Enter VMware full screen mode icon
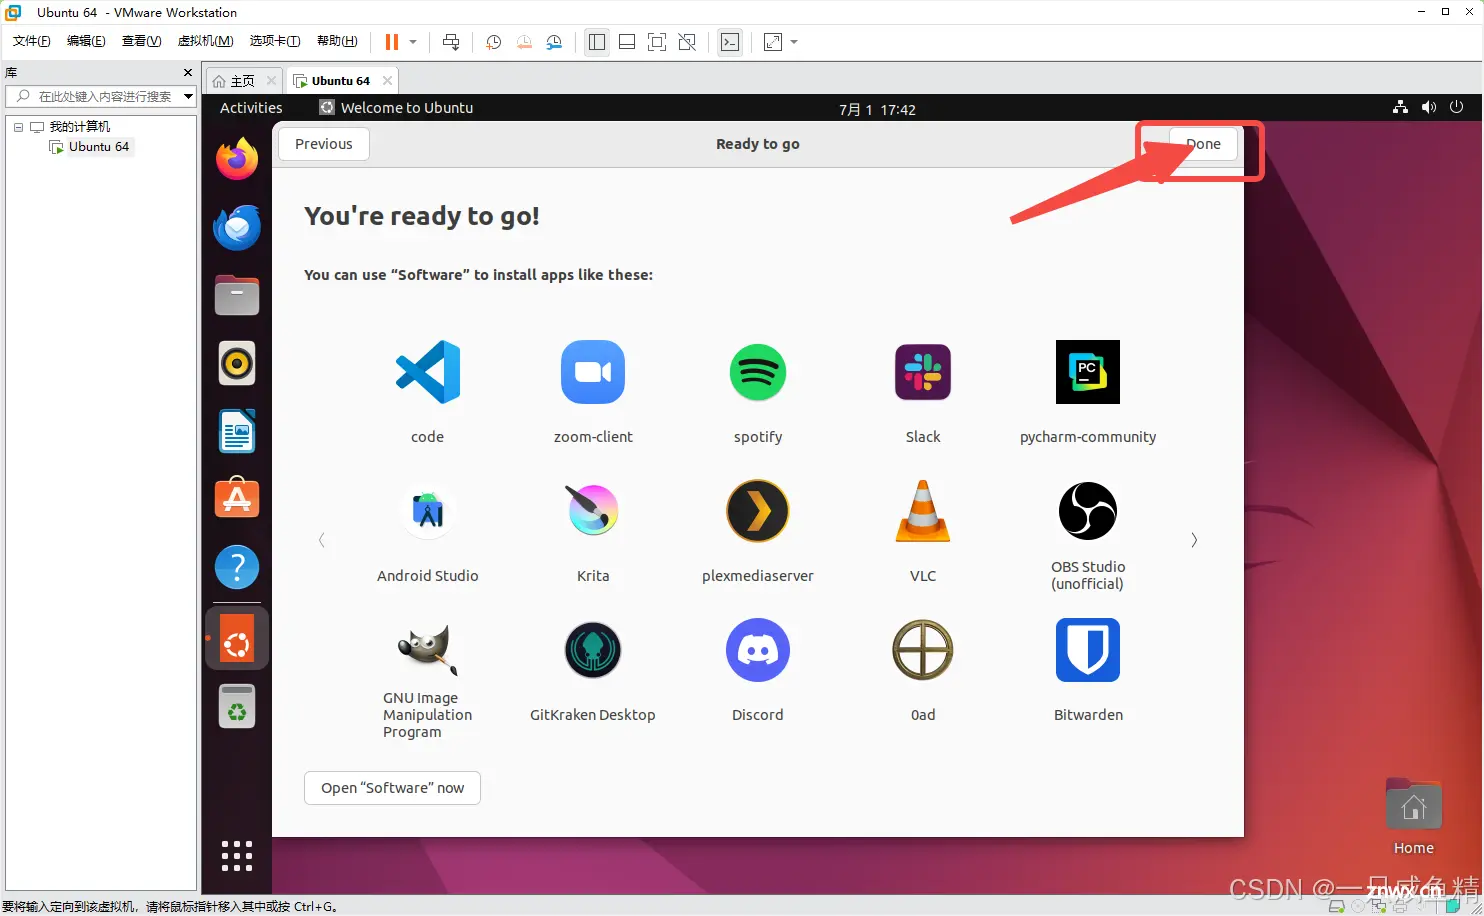This screenshot has height=916, width=1484. [657, 42]
